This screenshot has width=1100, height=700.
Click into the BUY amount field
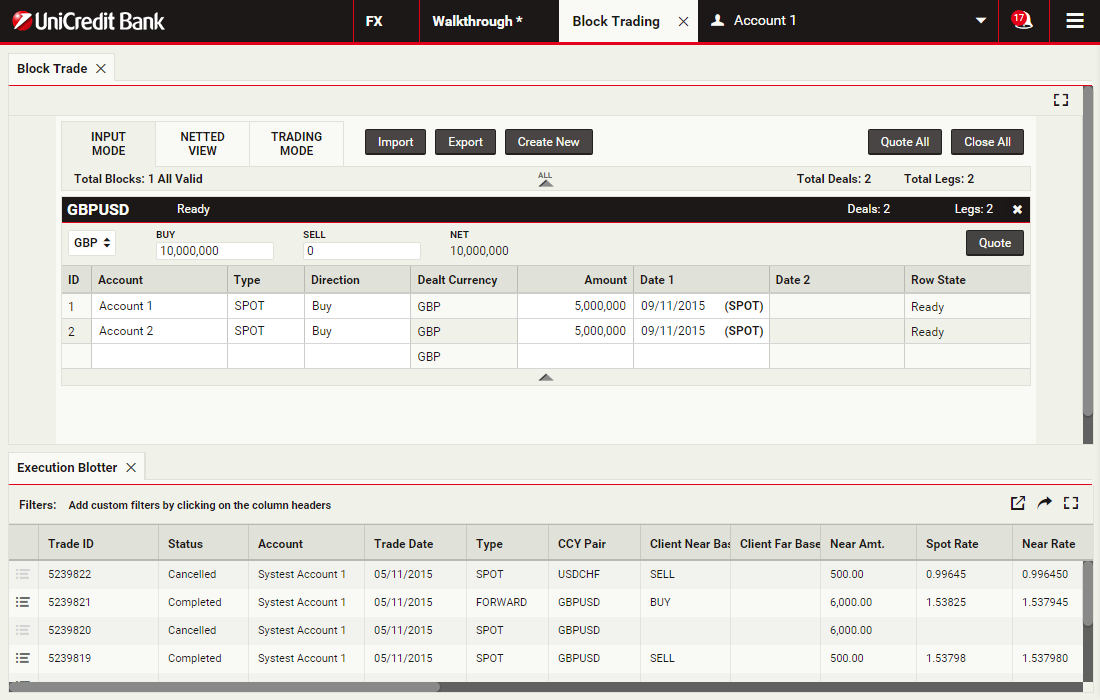coord(214,251)
